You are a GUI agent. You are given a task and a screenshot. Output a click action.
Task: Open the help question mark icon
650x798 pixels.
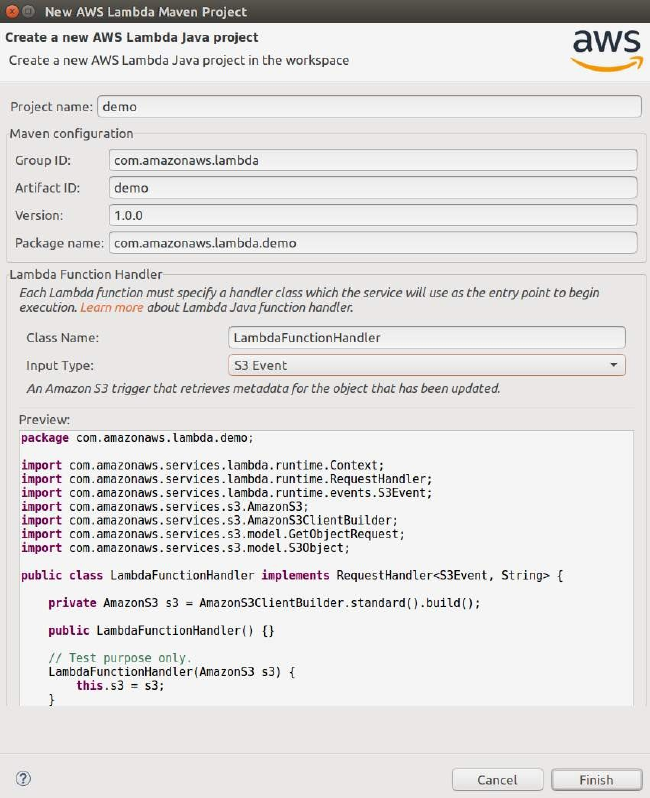click(x=24, y=778)
